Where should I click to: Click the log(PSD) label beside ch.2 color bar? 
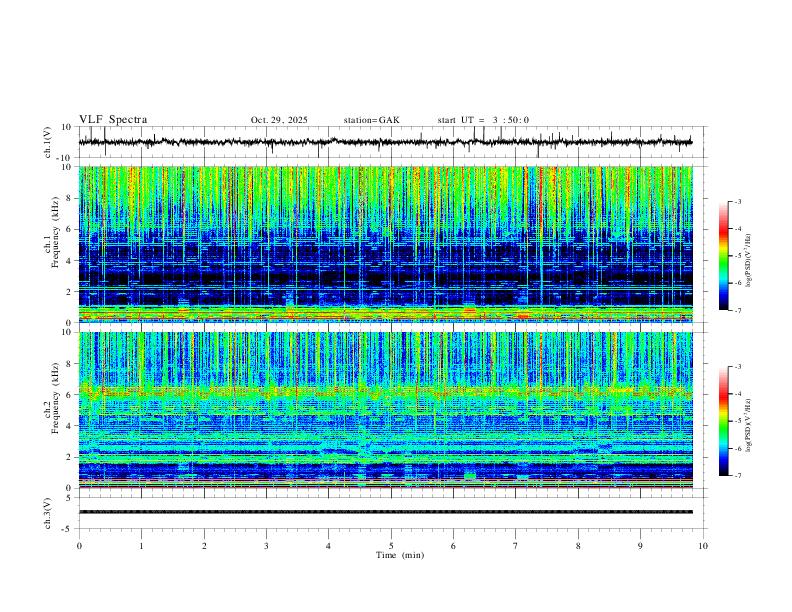tap(748, 426)
